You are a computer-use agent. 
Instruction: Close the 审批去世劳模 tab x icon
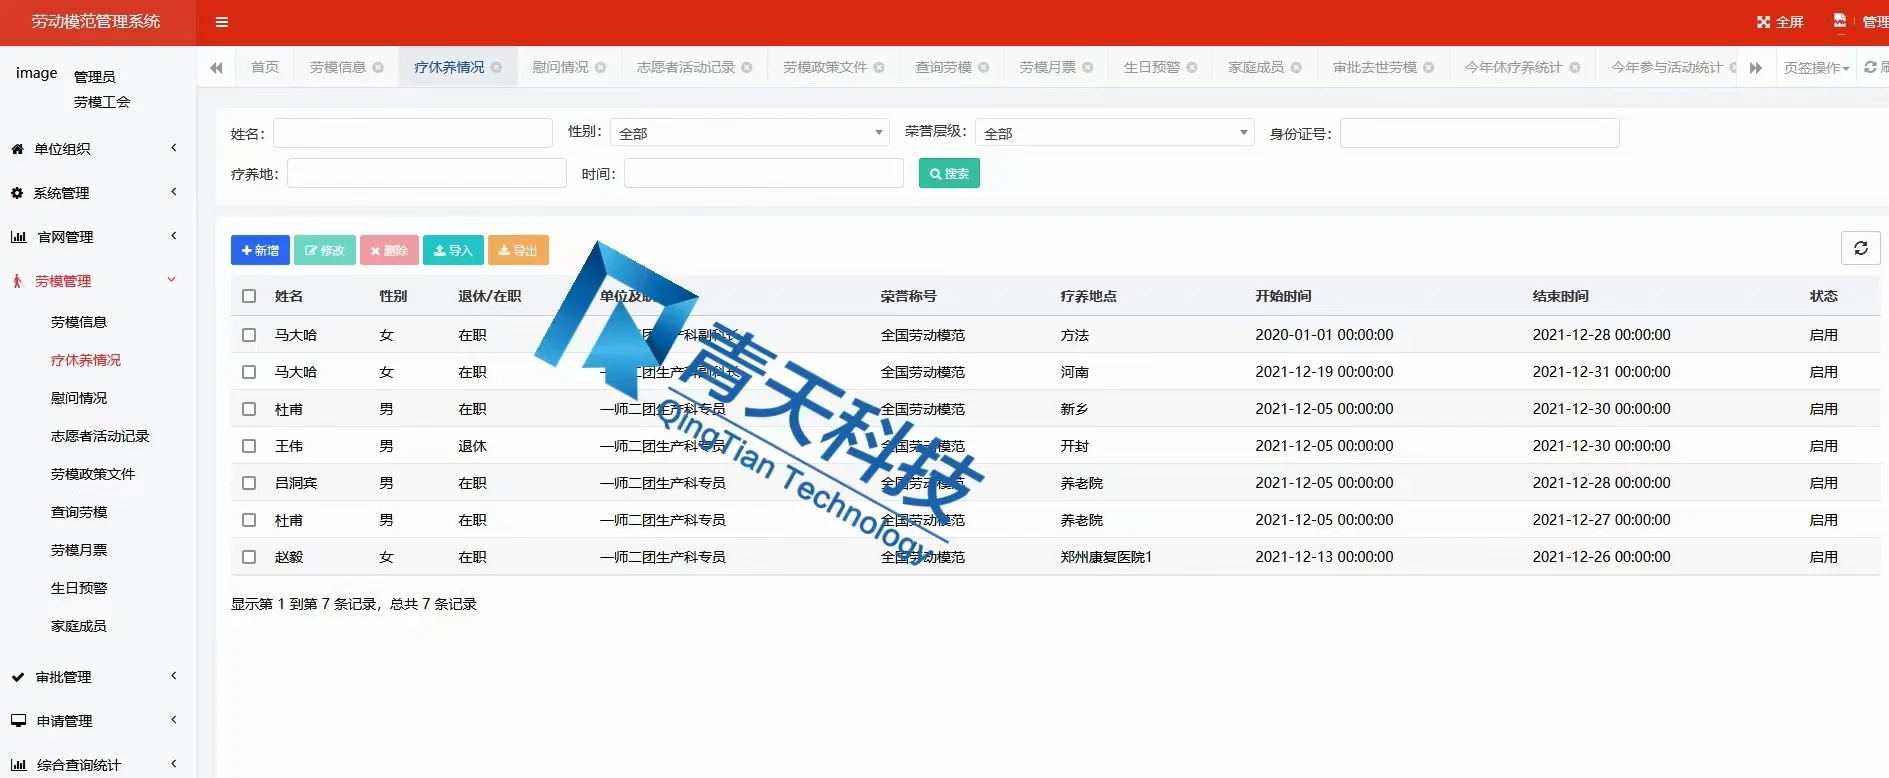(1429, 68)
